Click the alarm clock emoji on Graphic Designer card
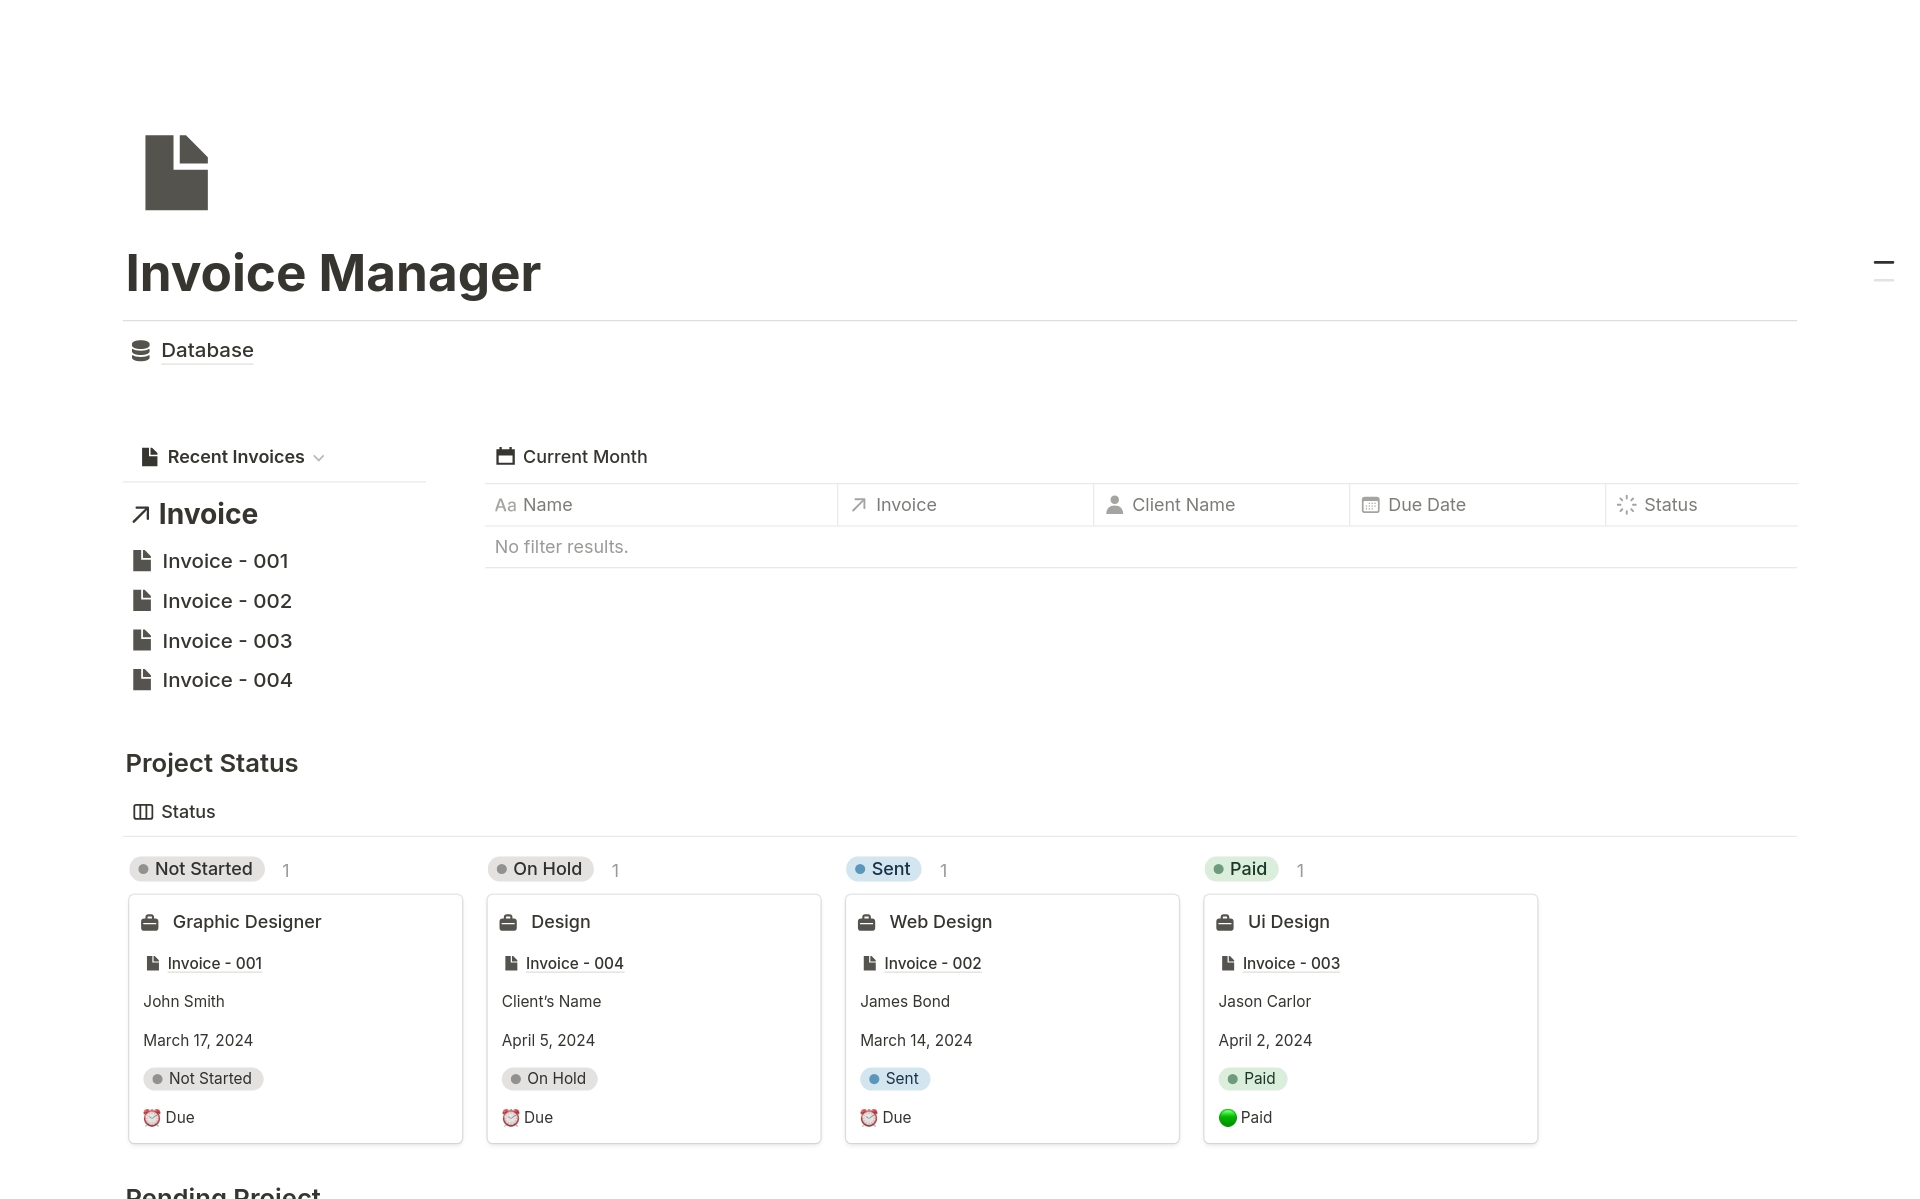 coord(152,1117)
